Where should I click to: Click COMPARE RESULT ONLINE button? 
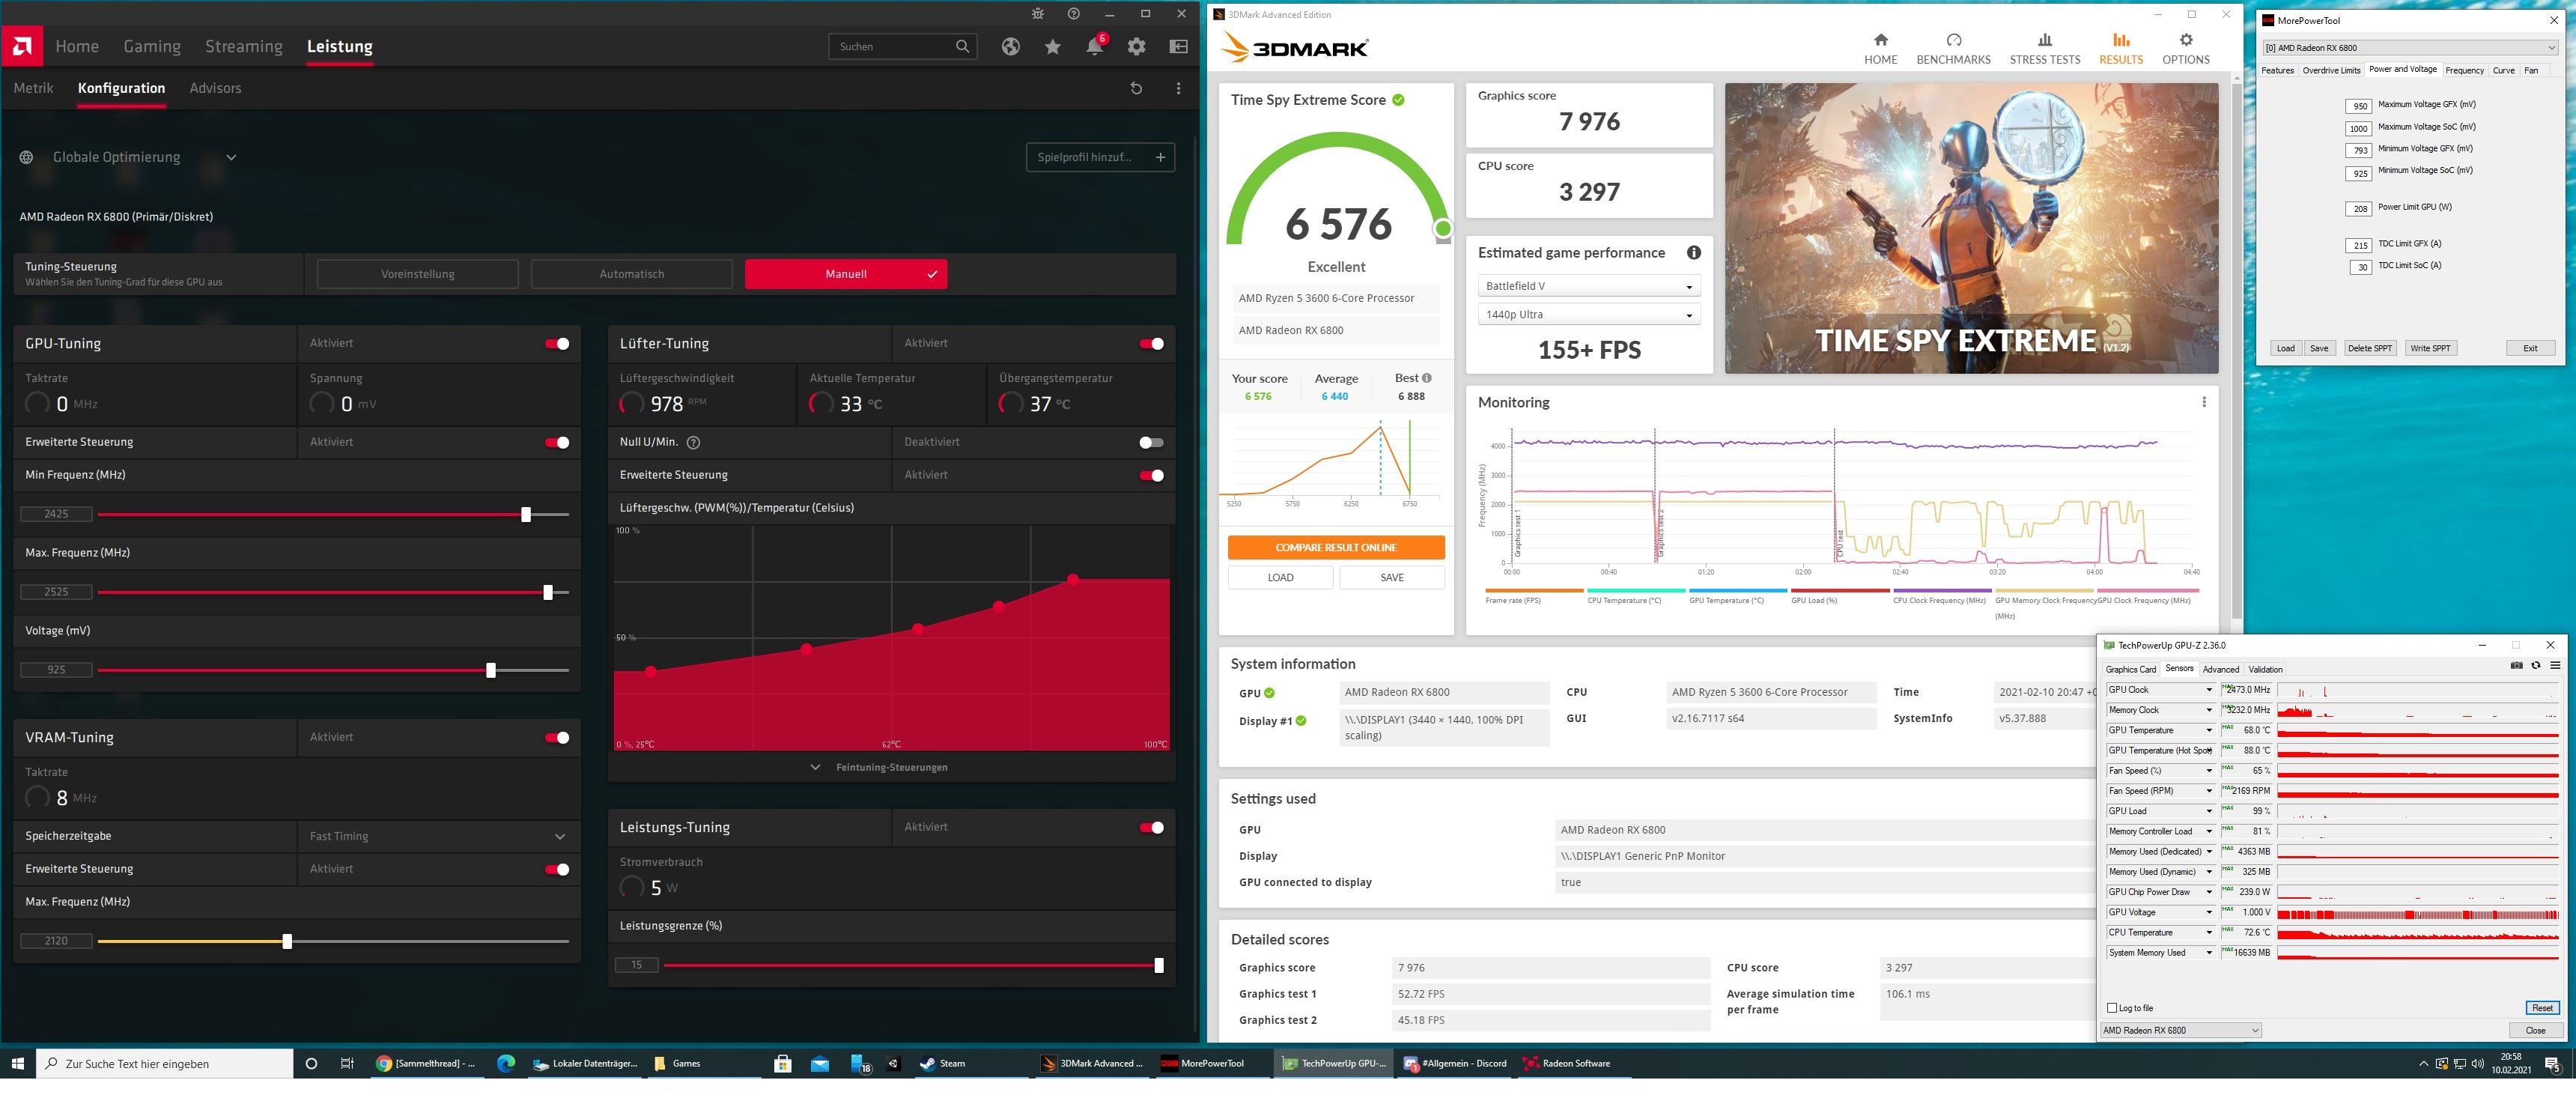pyautogui.click(x=1336, y=548)
